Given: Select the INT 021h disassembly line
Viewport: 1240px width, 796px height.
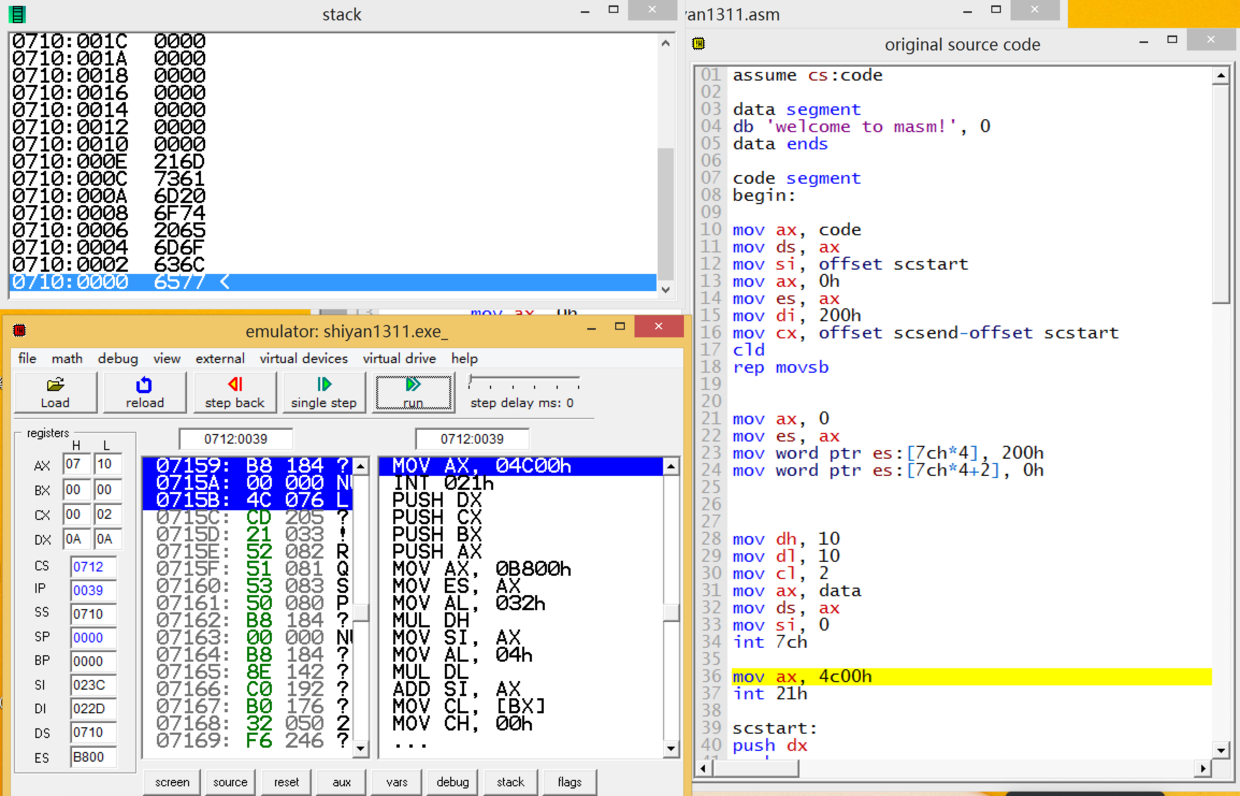Looking at the screenshot, I should pos(442,483).
